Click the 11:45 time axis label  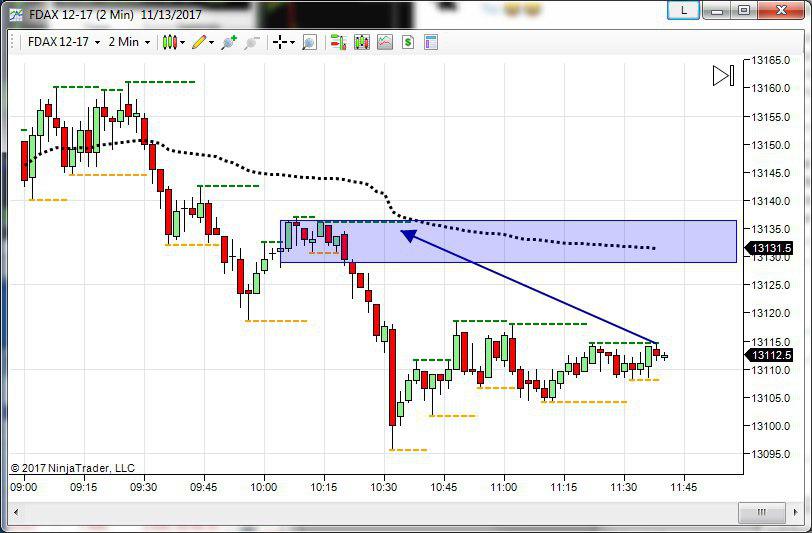tap(684, 487)
